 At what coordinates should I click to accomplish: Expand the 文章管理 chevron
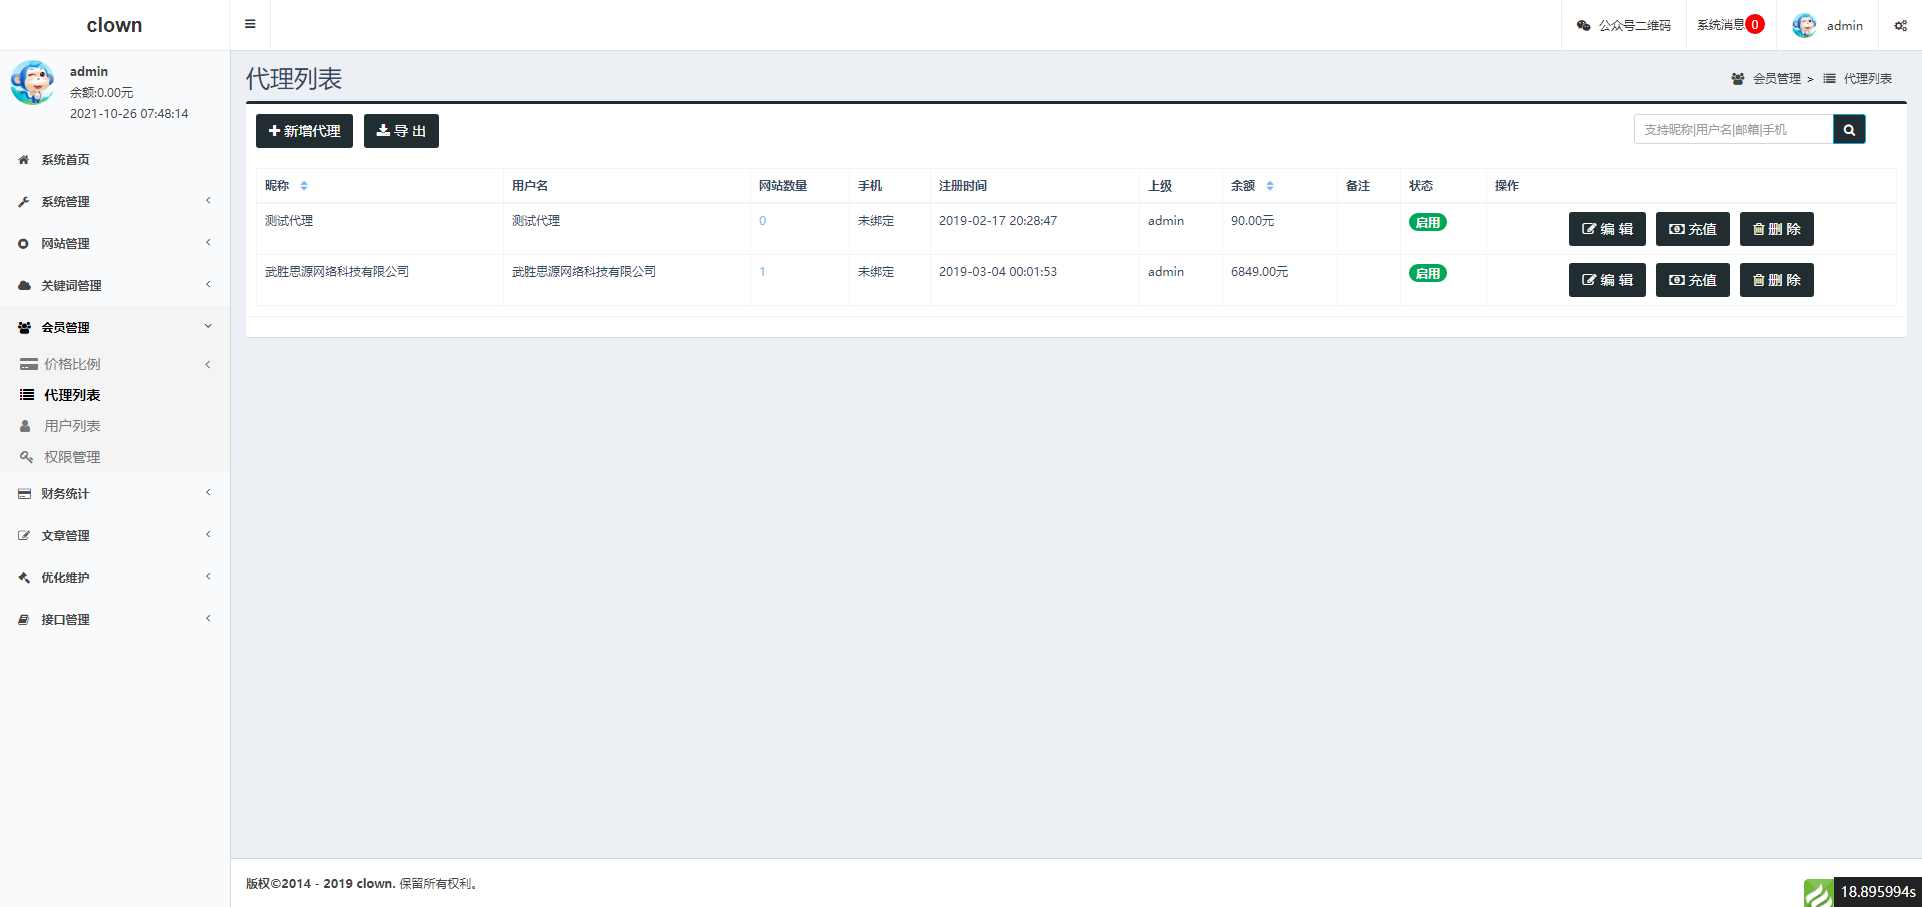pyautogui.click(x=208, y=535)
